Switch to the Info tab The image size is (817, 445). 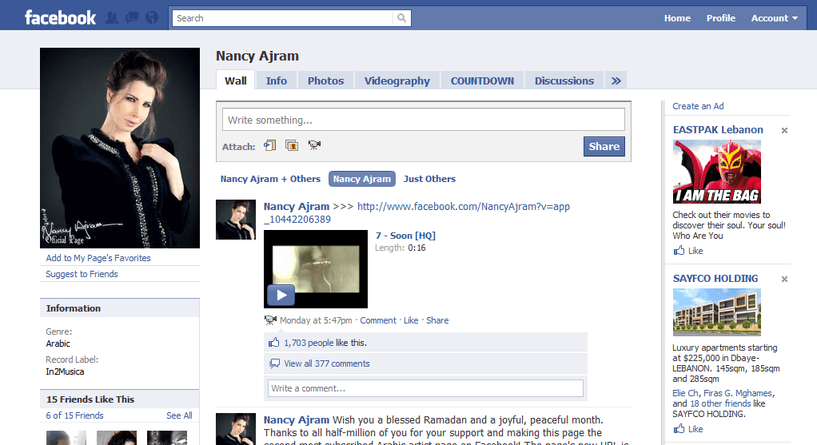[276, 81]
